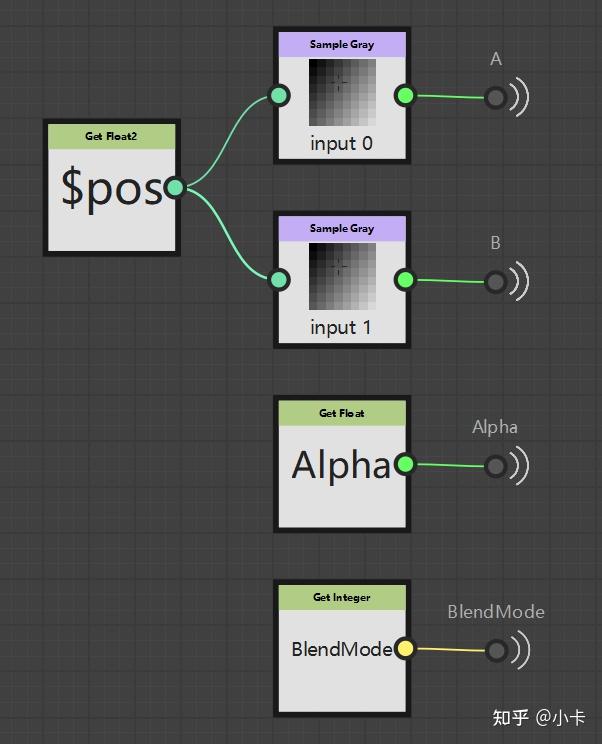
Task: Click 'BlendMode' text inside Get Integer node
Action: point(342,649)
